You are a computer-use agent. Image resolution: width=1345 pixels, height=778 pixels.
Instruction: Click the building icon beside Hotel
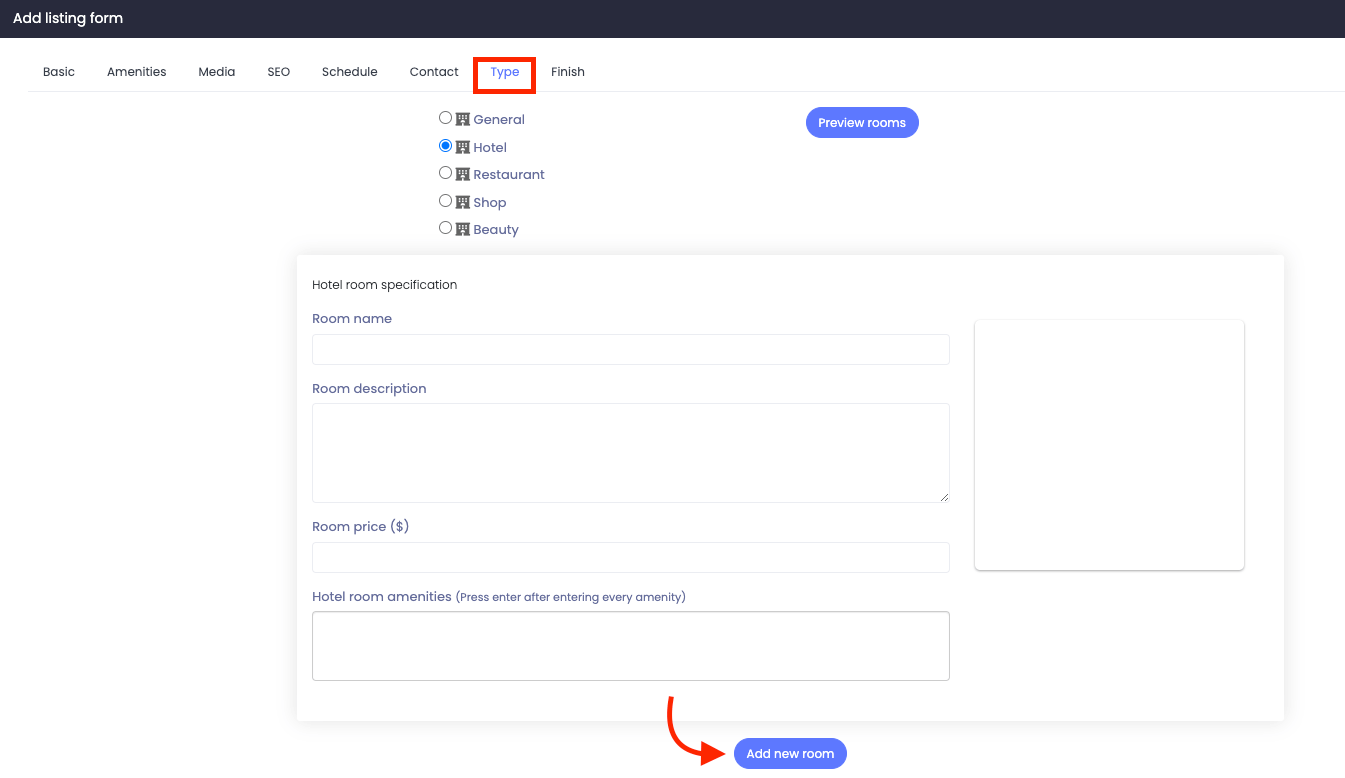point(463,147)
